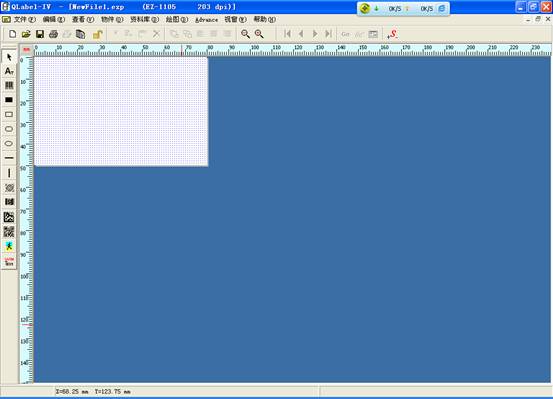Open the 资料库 (Database) menu
Image resolution: width=553 pixels, height=399 pixels.
[144, 19]
